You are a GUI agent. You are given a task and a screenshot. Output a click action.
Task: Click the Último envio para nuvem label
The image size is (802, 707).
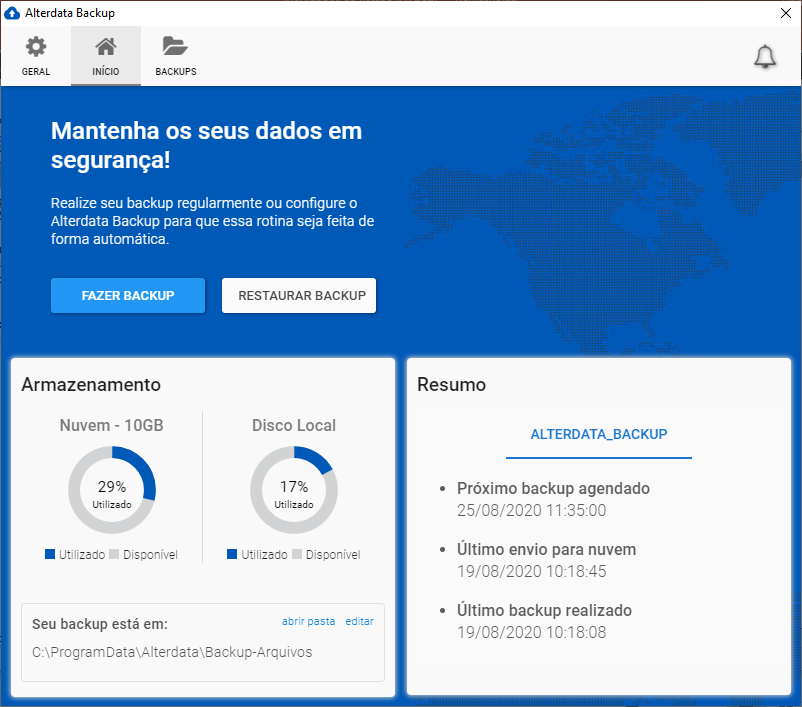point(546,549)
